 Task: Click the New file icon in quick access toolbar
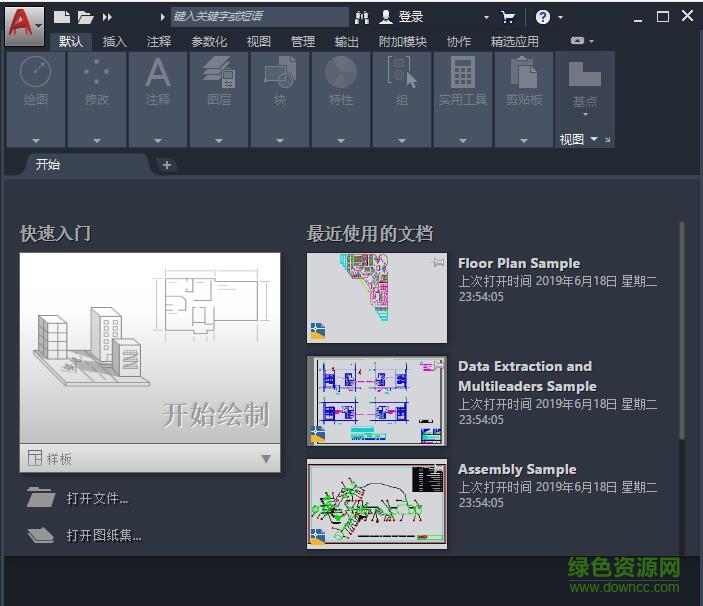tap(62, 17)
